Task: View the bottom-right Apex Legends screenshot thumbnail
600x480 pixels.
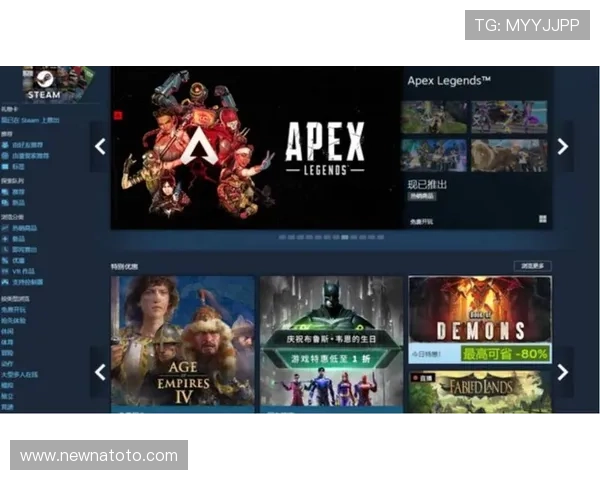Action: pos(509,155)
